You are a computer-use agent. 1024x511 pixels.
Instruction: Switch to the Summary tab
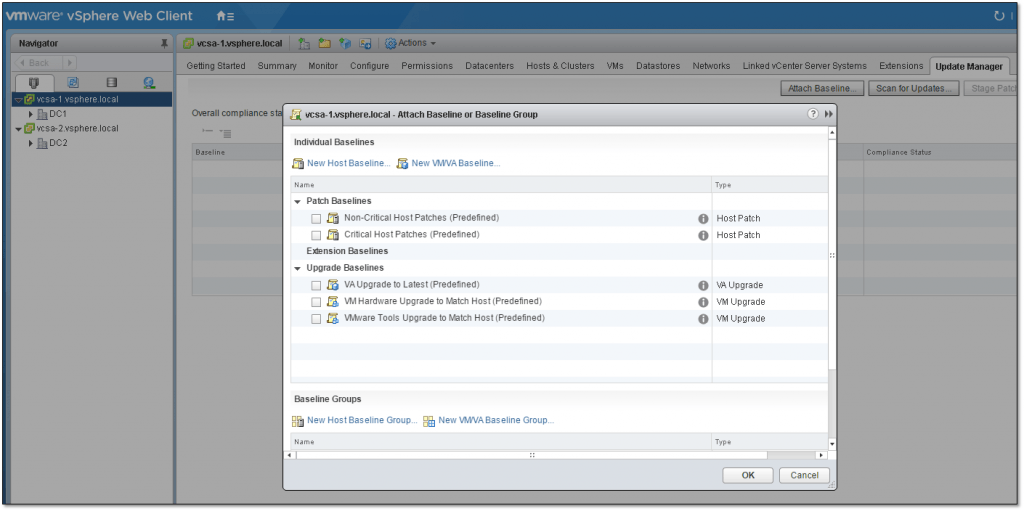277,66
